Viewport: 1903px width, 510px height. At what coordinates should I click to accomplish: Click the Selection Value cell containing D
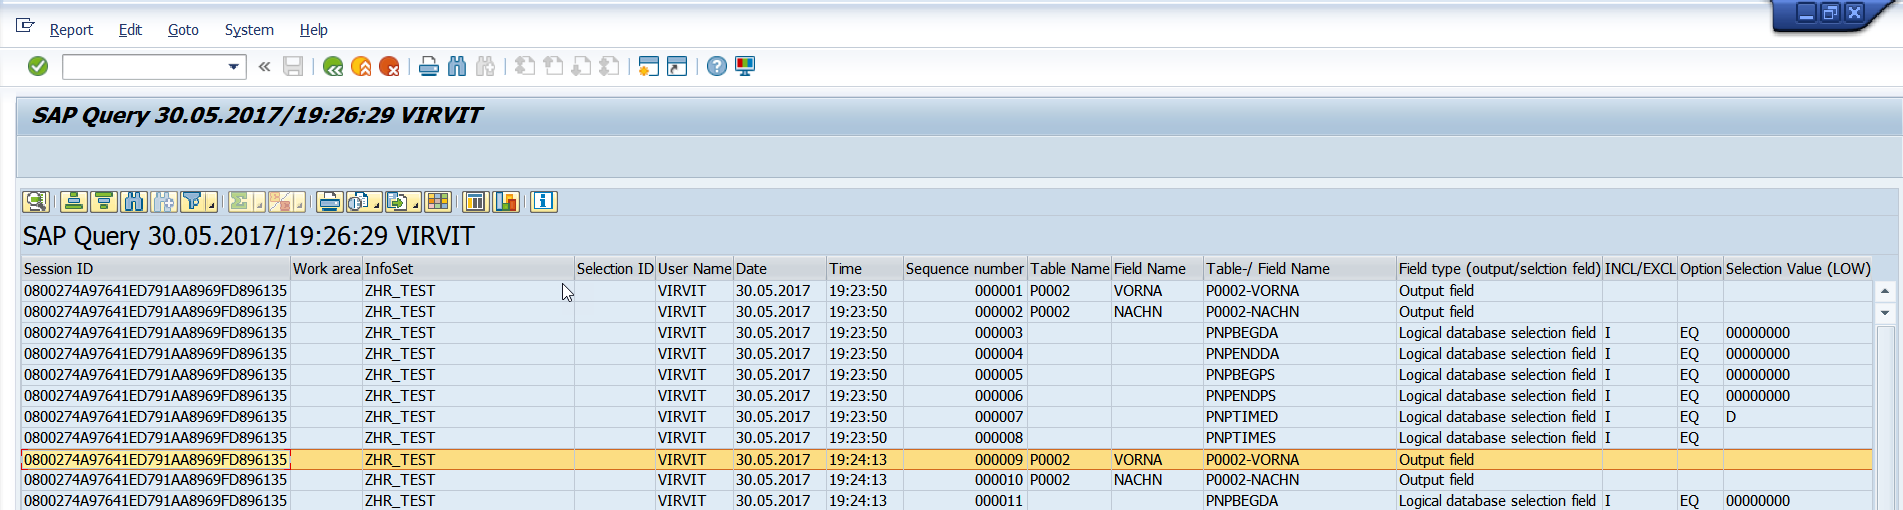pos(1798,417)
